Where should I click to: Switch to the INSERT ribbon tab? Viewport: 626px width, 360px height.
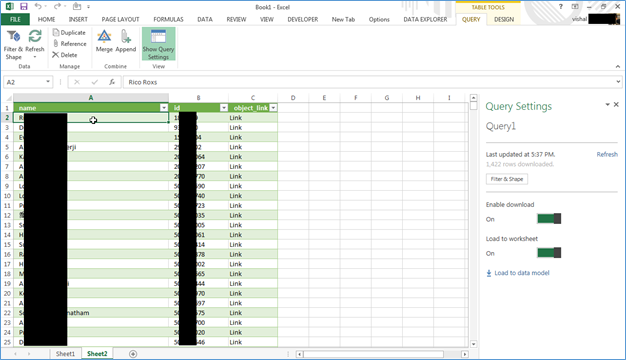coord(78,19)
